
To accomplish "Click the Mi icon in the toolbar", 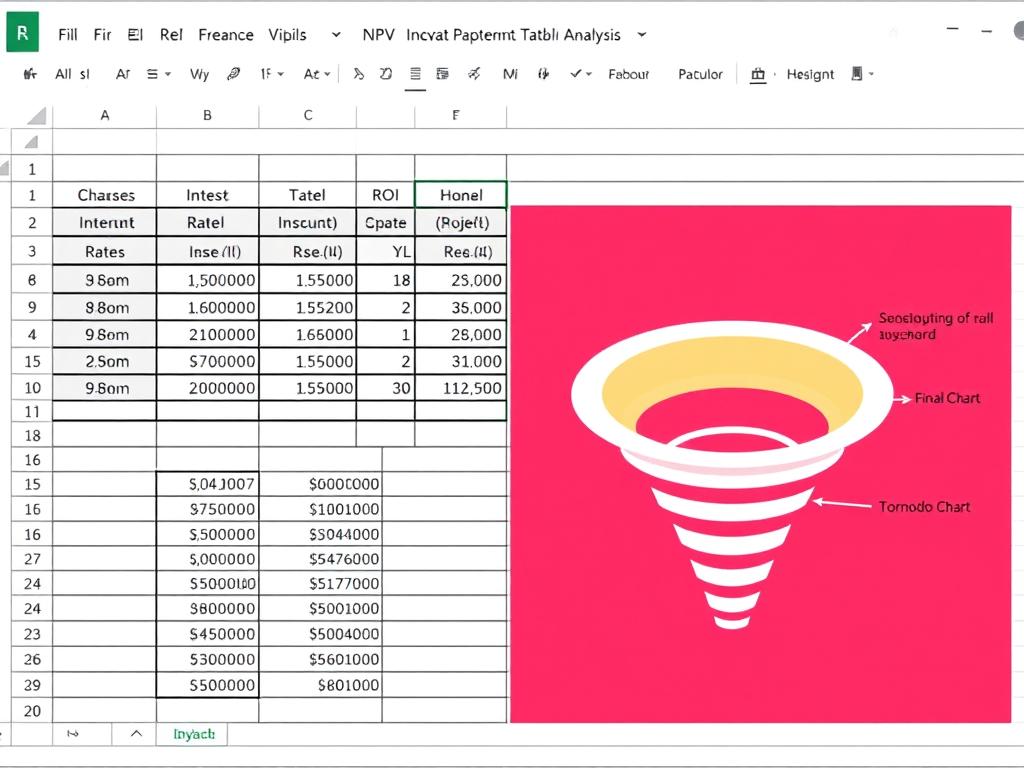I will click(512, 73).
